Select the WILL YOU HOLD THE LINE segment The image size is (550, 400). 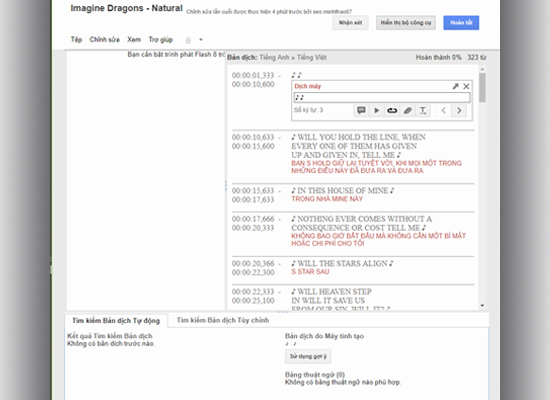pos(358,146)
